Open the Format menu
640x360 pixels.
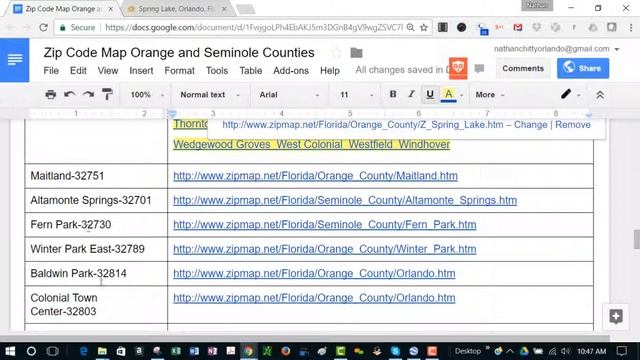(x=180, y=71)
